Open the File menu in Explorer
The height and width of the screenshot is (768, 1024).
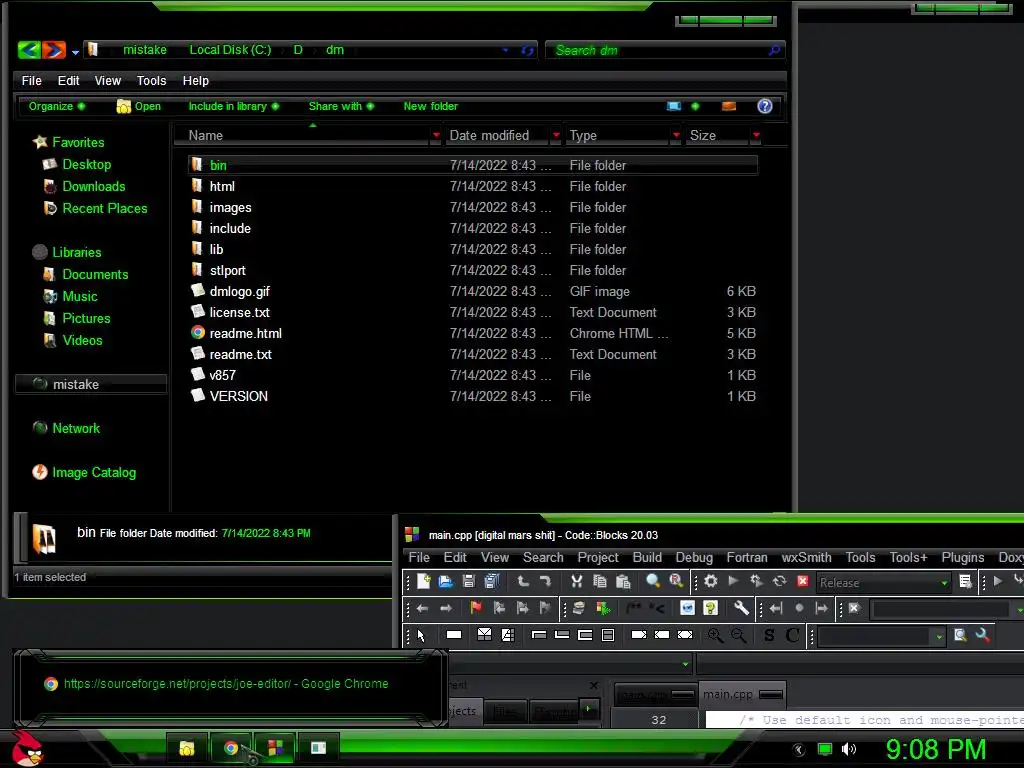coord(31,80)
